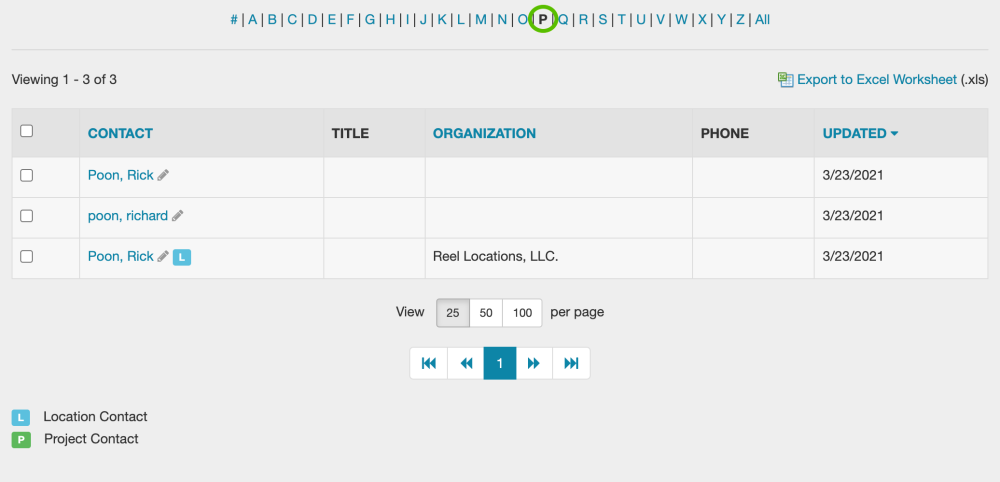The height and width of the screenshot is (482, 1000).
Task: Go to previous page of results
Action: tap(465, 364)
